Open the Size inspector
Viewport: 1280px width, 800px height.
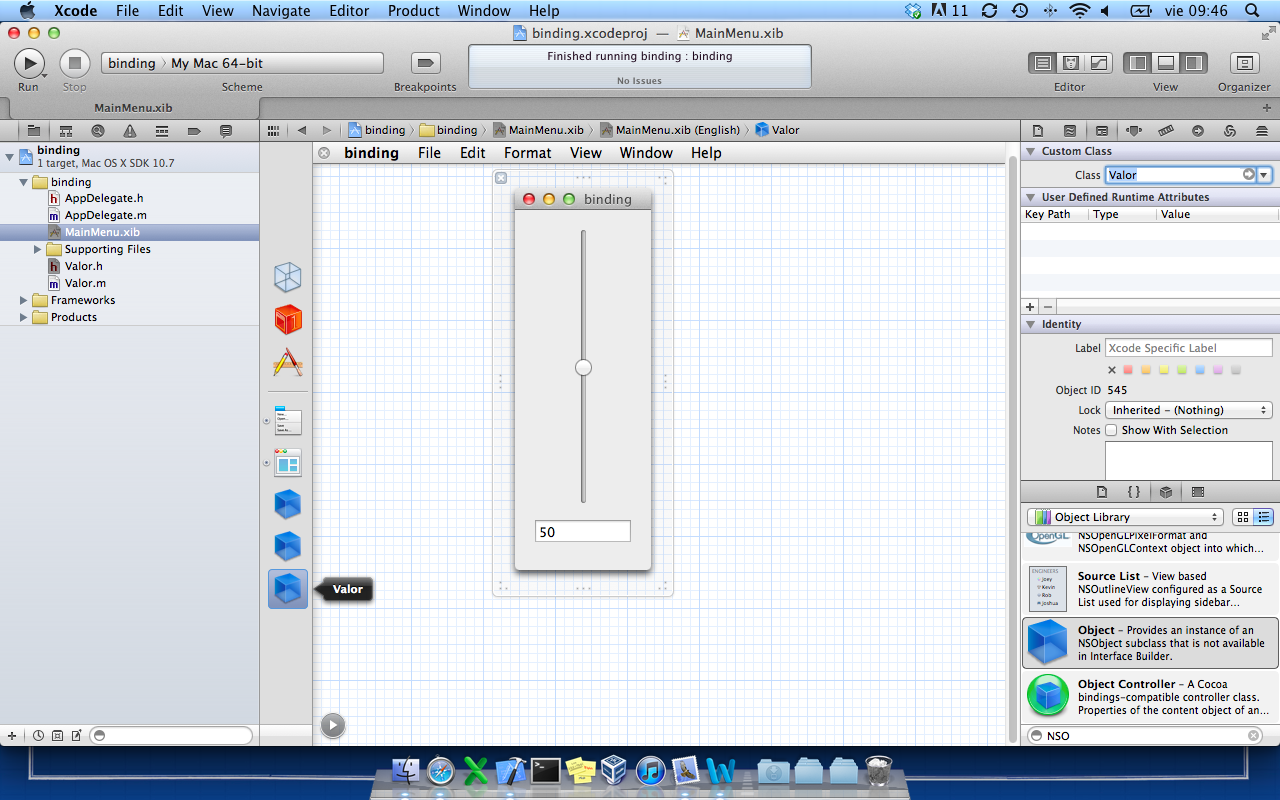pos(1164,130)
